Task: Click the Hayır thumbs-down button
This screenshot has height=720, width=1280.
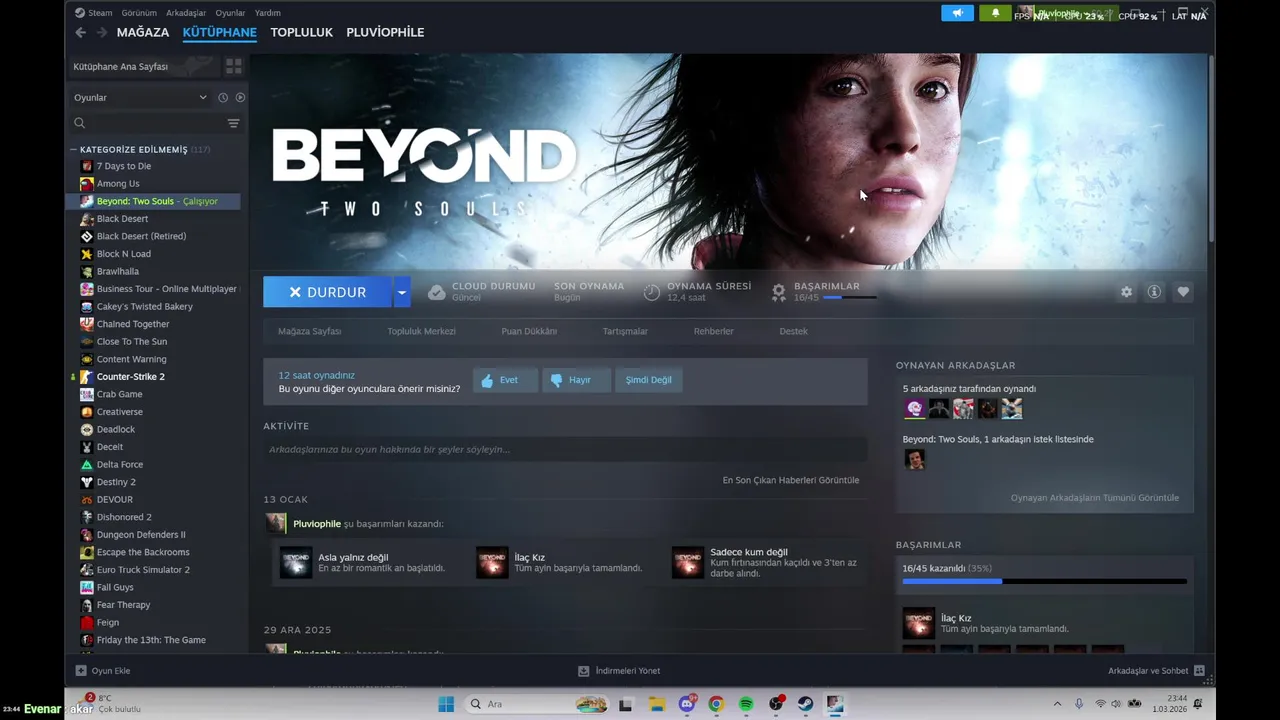Action: coord(576,380)
